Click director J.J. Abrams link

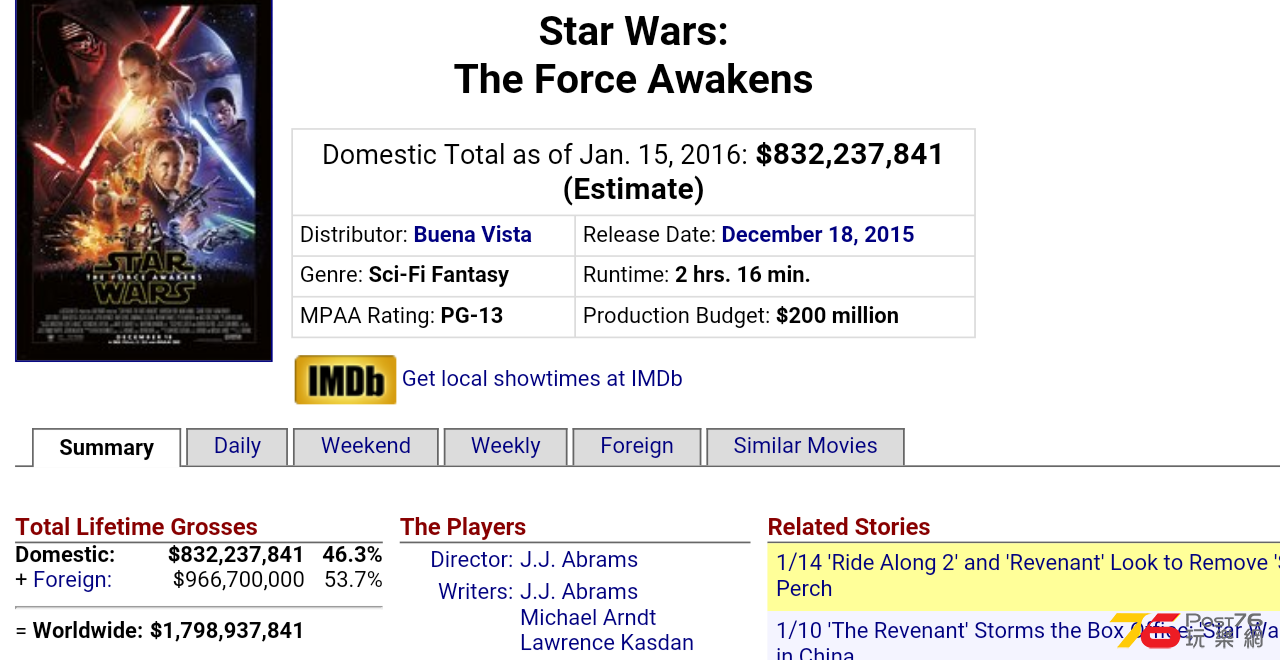579,560
